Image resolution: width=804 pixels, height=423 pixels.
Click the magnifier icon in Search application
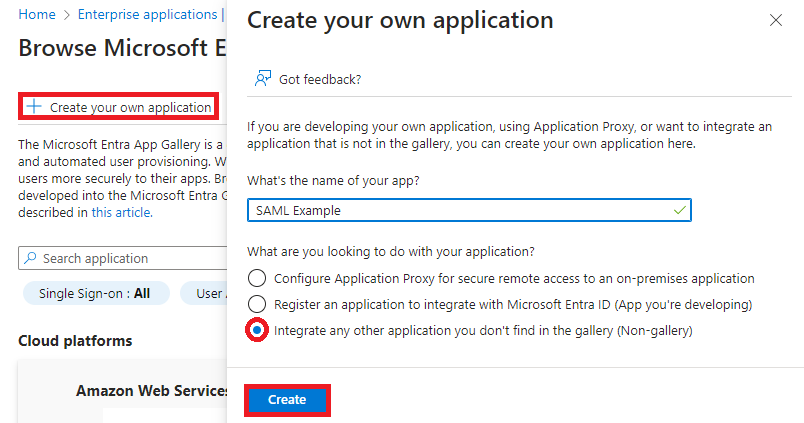[x=30, y=258]
